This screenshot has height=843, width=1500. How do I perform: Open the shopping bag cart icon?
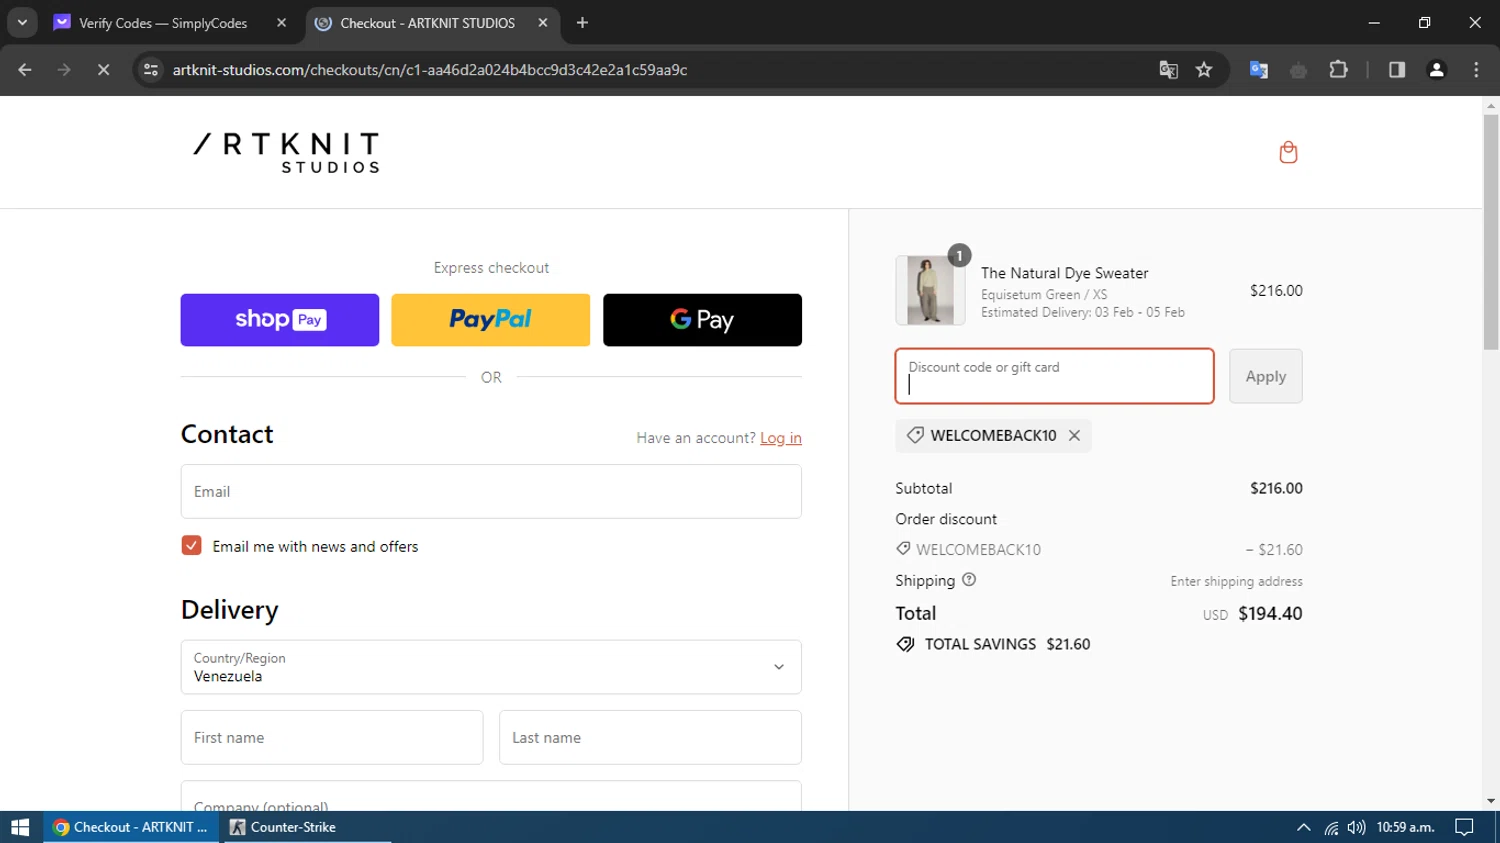coord(1288,152)
